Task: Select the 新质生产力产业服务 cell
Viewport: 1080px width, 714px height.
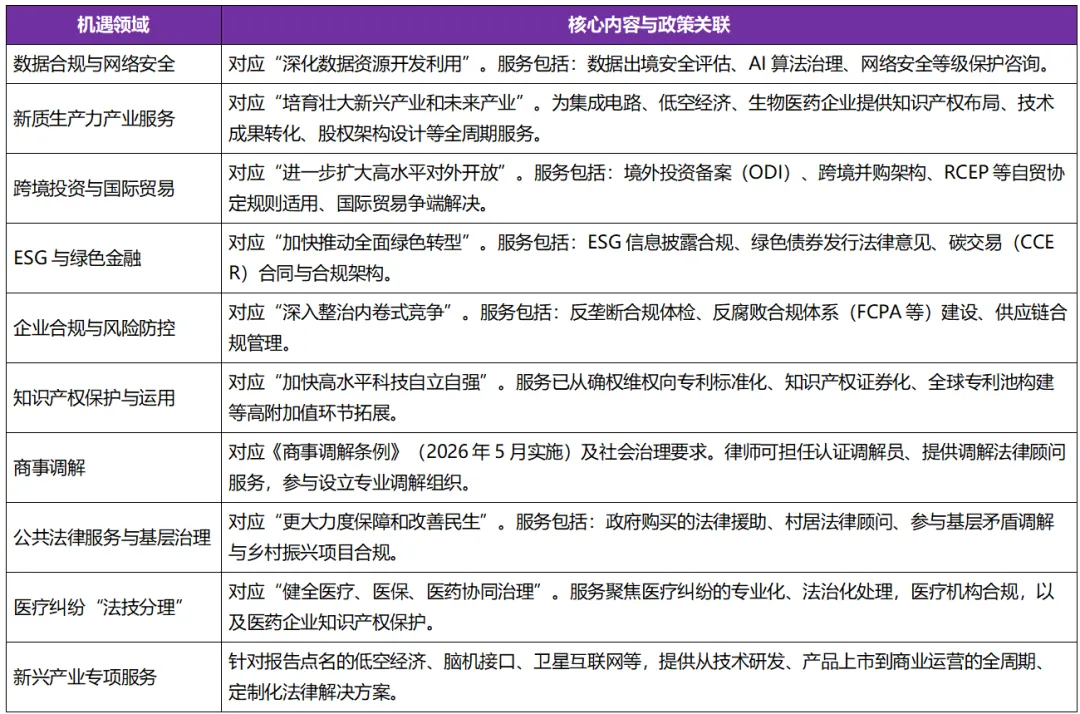Action: pos(114,118)
